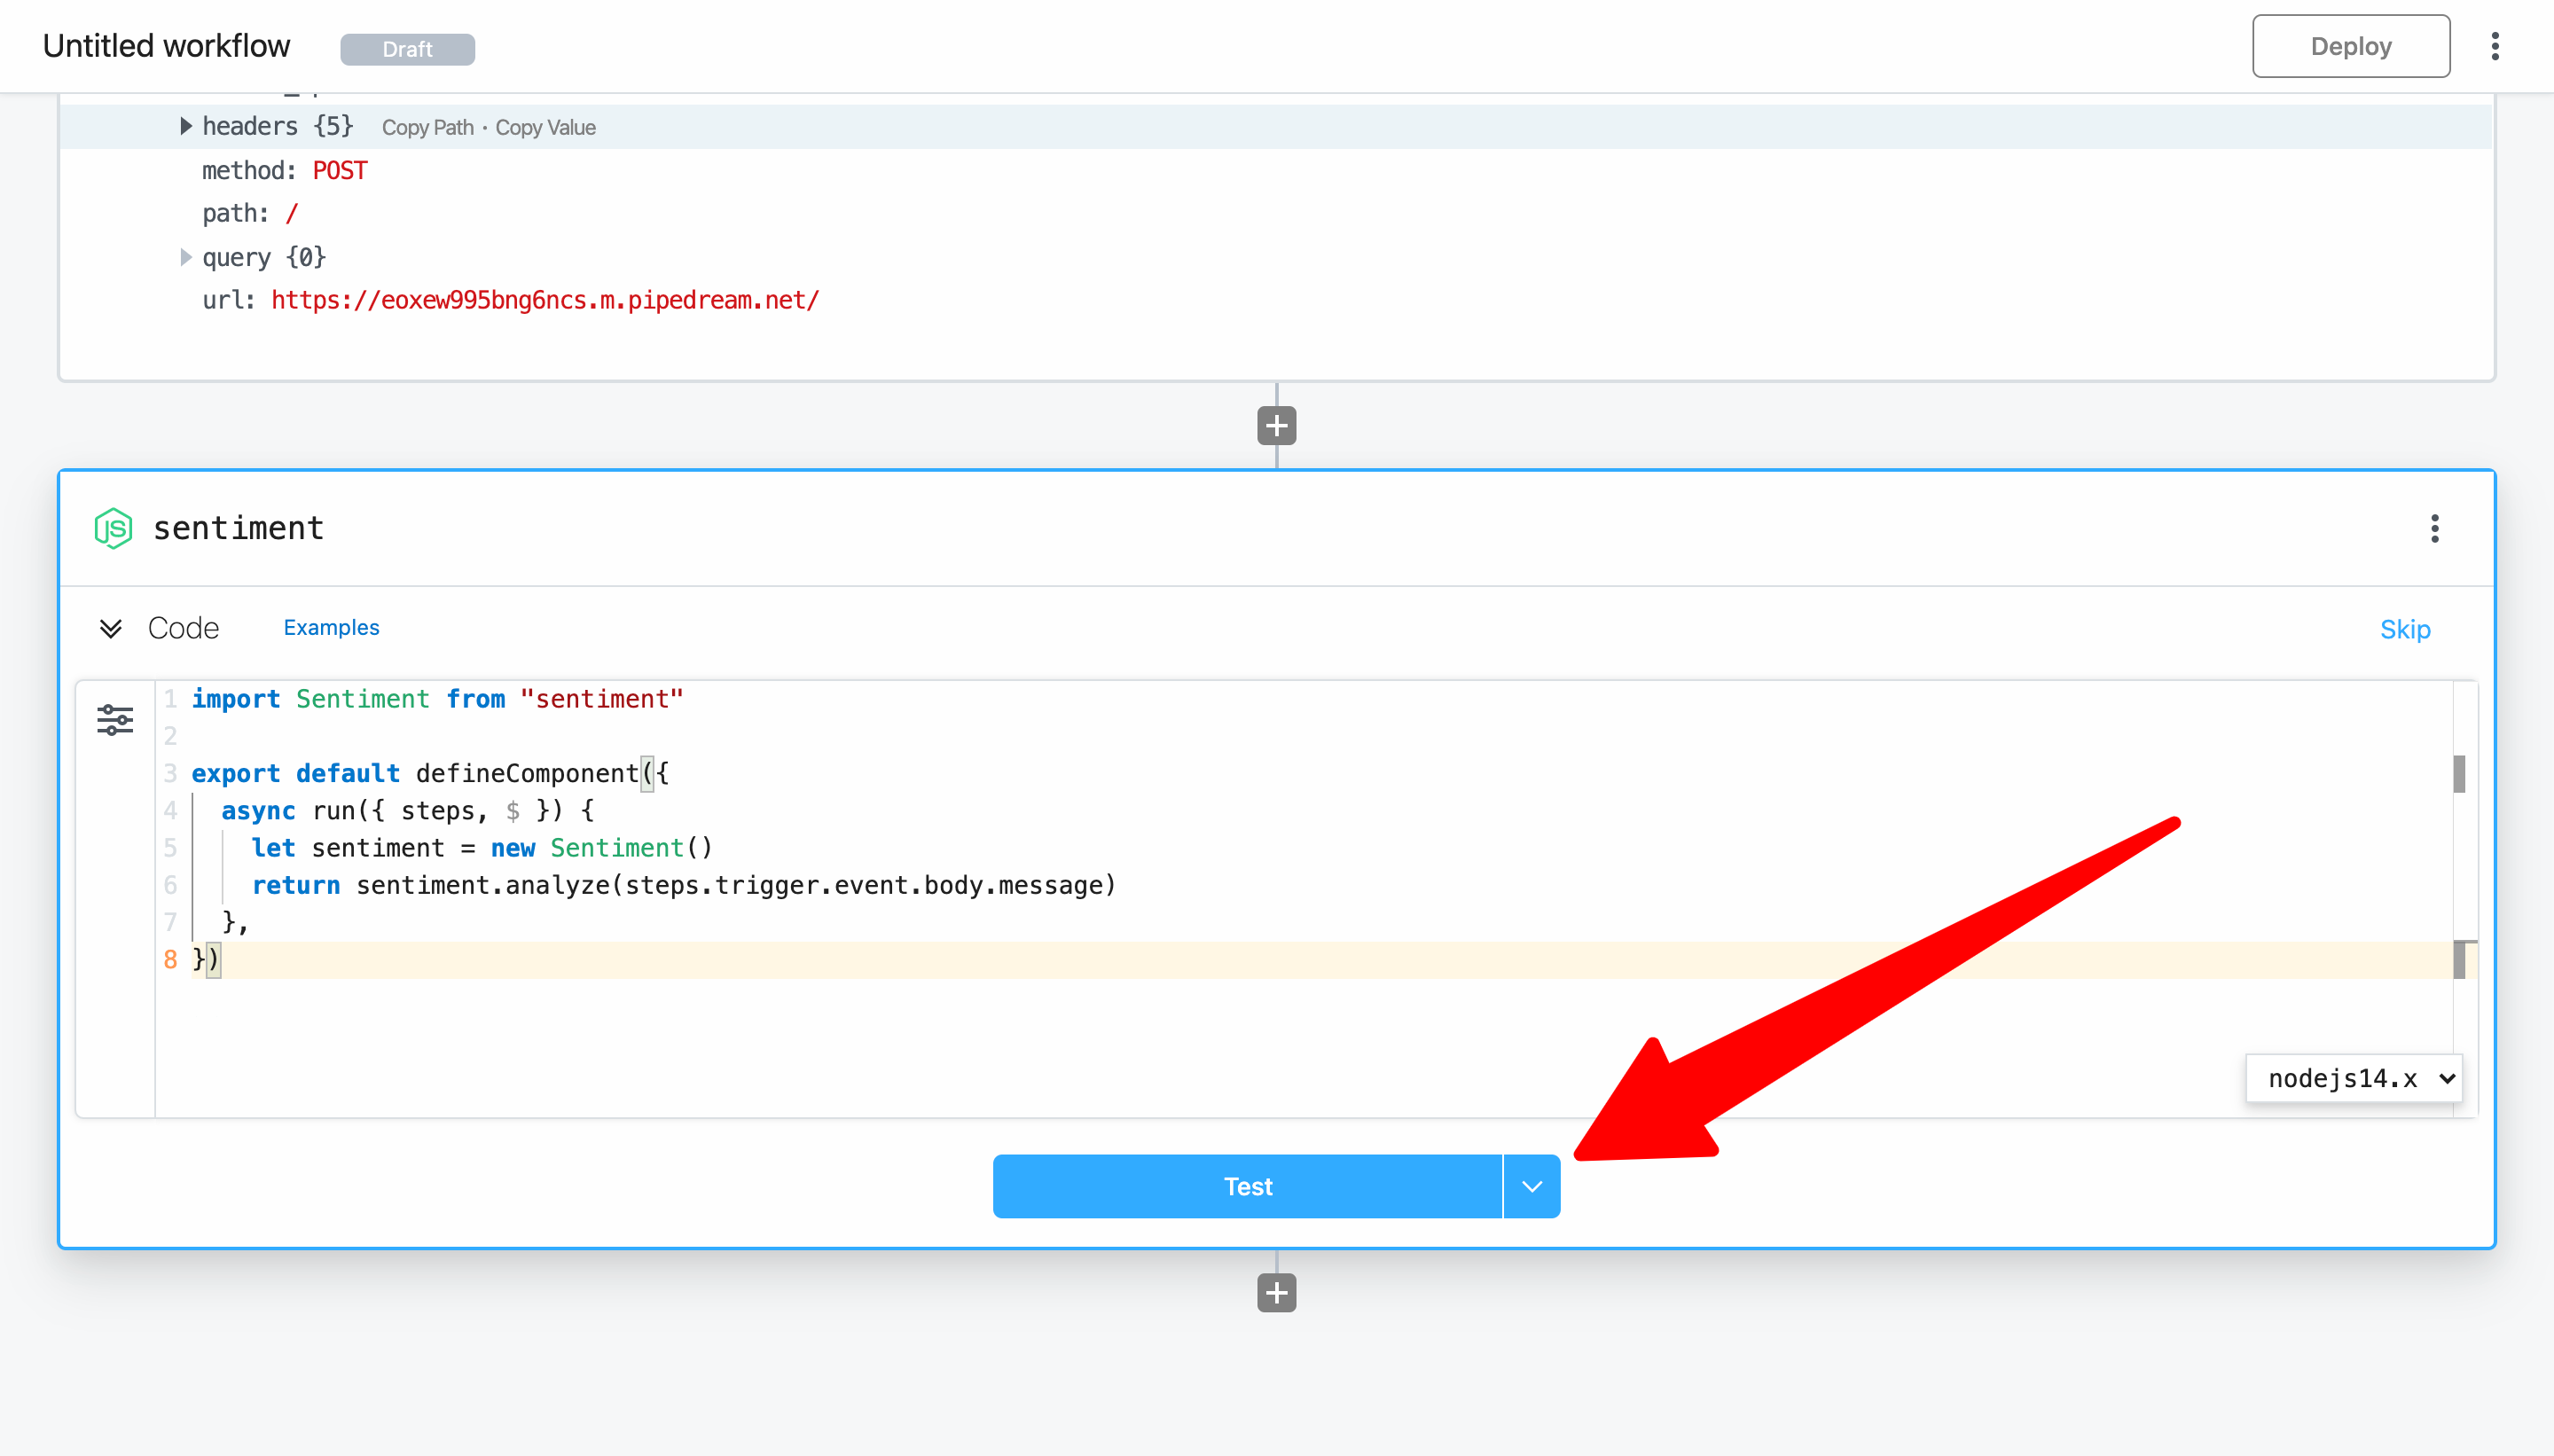2554x1456 pixels.
Task: Copy Path for the headers entry
Action: [427, 127]
